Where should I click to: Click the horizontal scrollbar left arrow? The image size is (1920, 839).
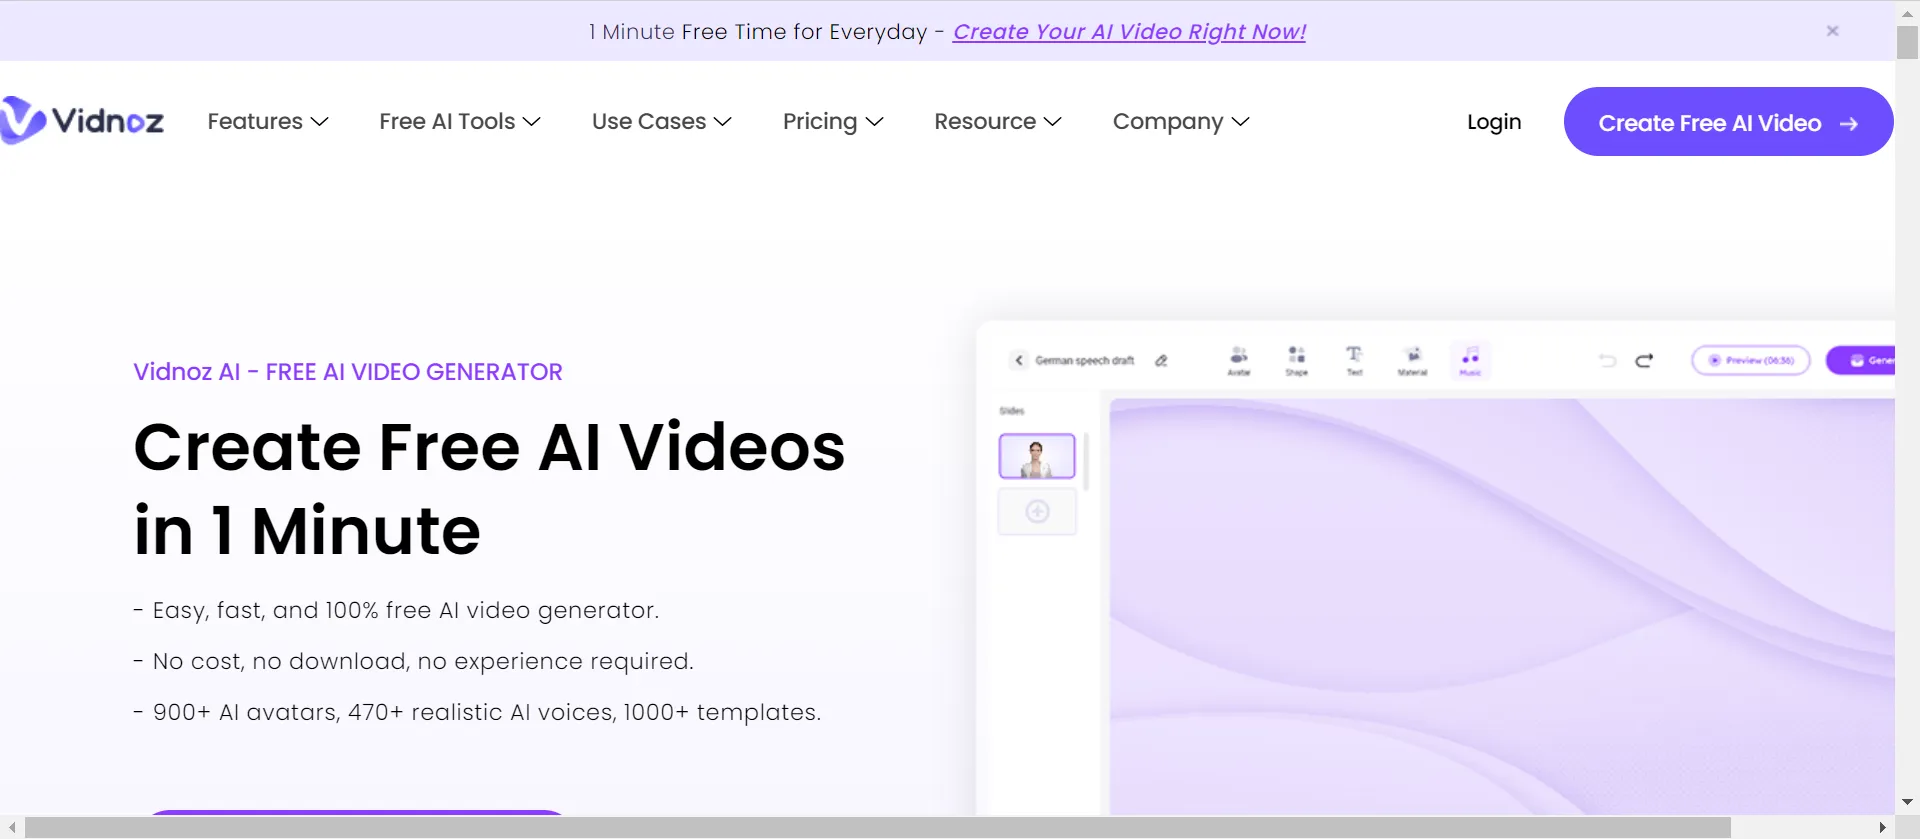point(11,828)
